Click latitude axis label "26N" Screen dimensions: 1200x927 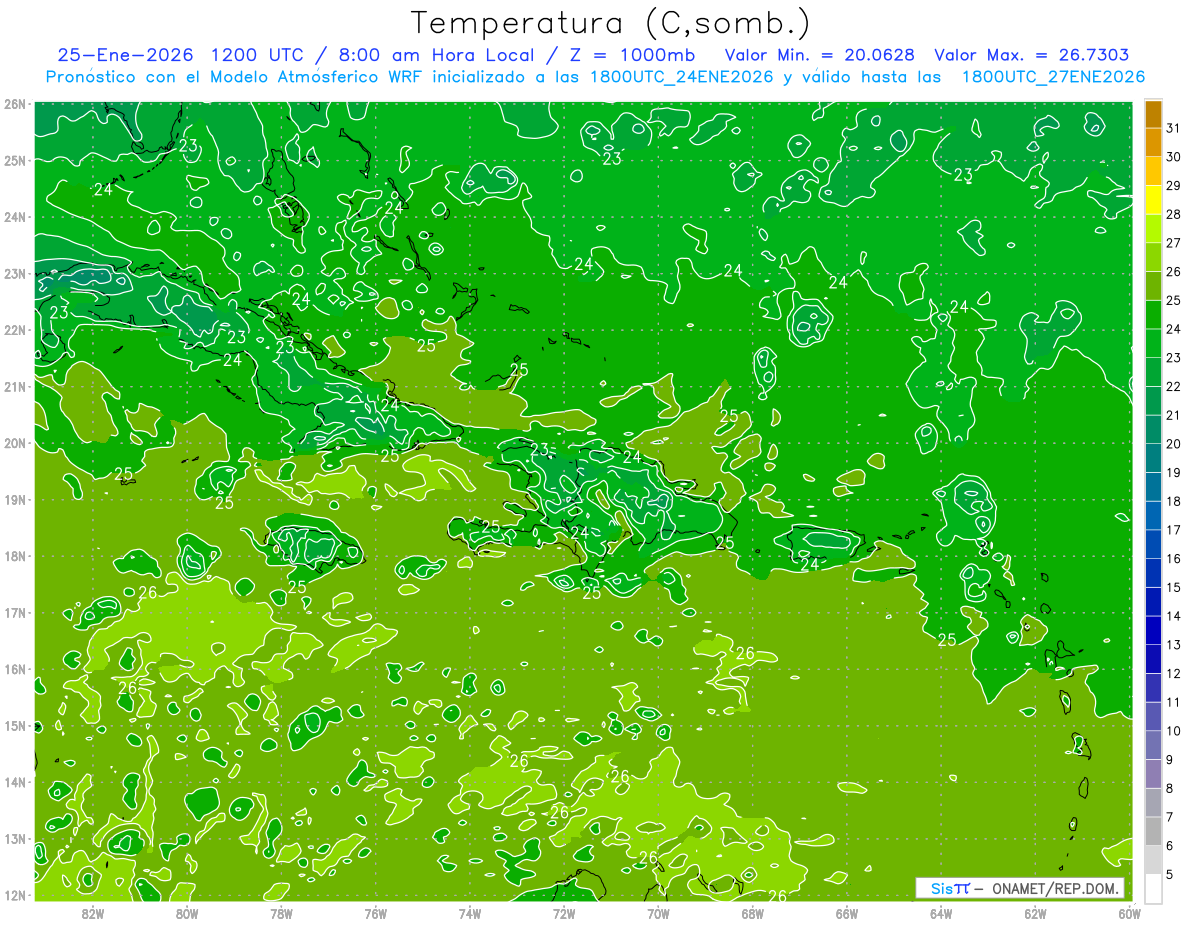pos(14,104)
